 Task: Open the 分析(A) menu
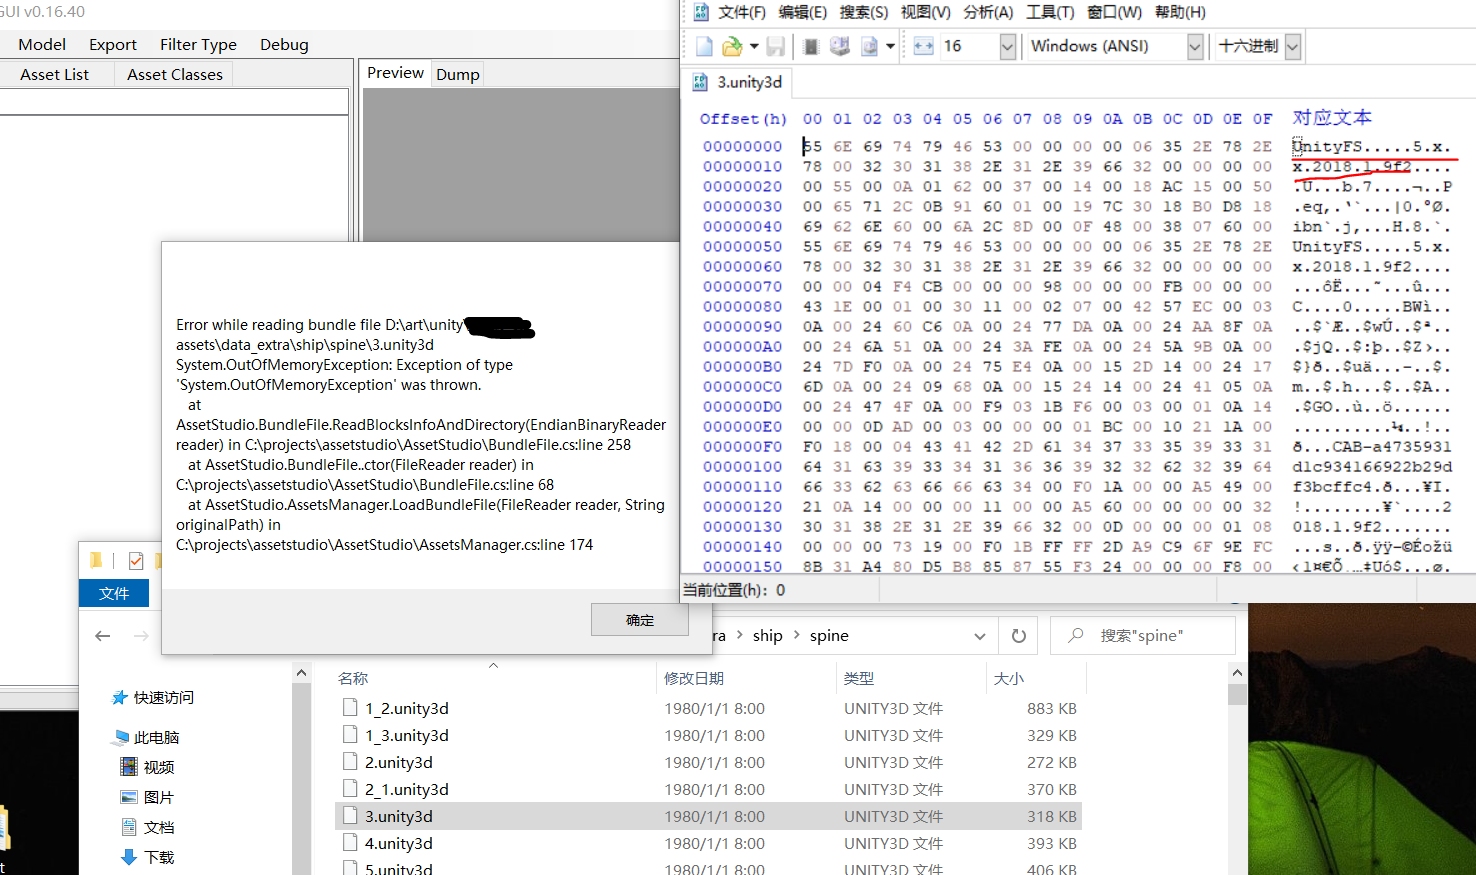[988, 12]
